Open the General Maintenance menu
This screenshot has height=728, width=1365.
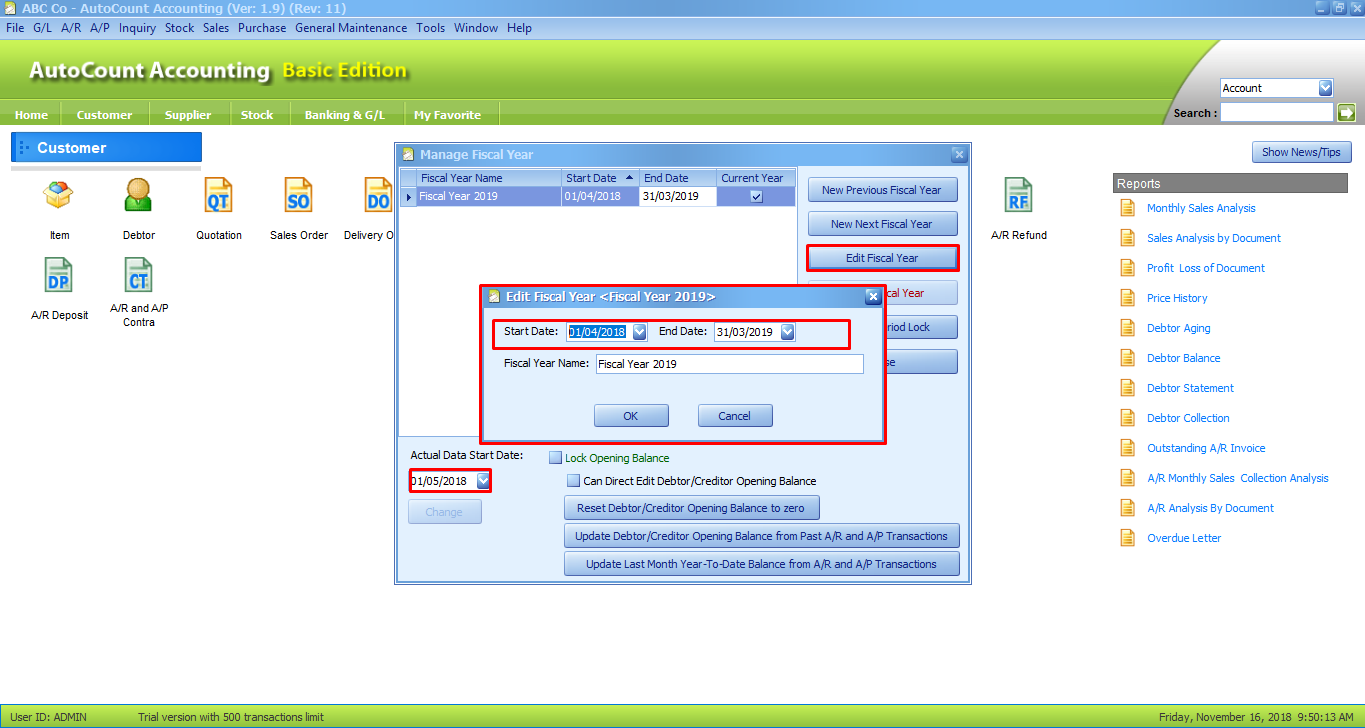pyautogui.click(x=351, y=28)
